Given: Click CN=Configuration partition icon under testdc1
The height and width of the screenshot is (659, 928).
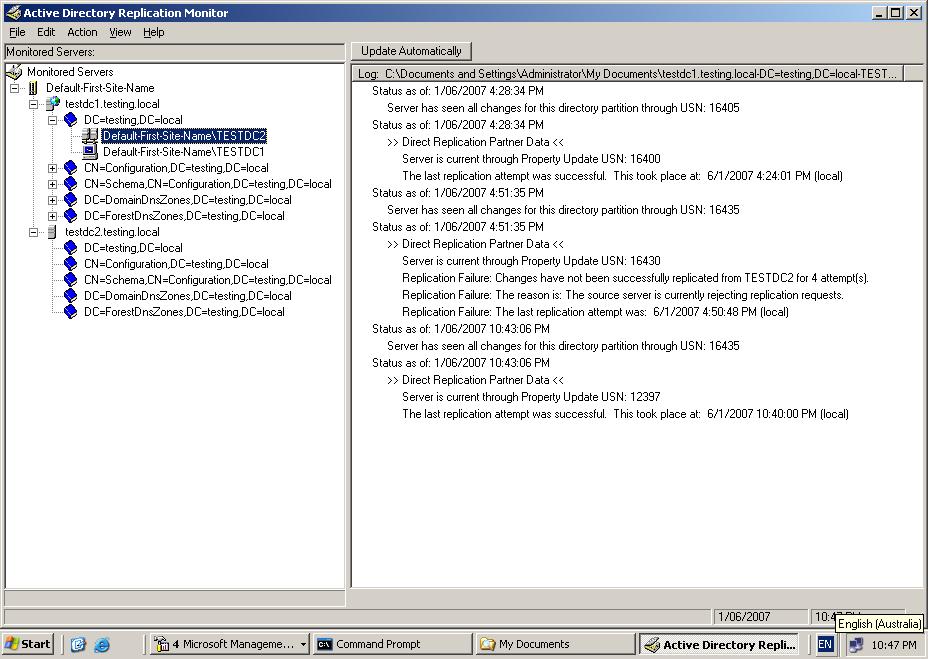Looking at the screenshot, I should click(x=70, y=168).
